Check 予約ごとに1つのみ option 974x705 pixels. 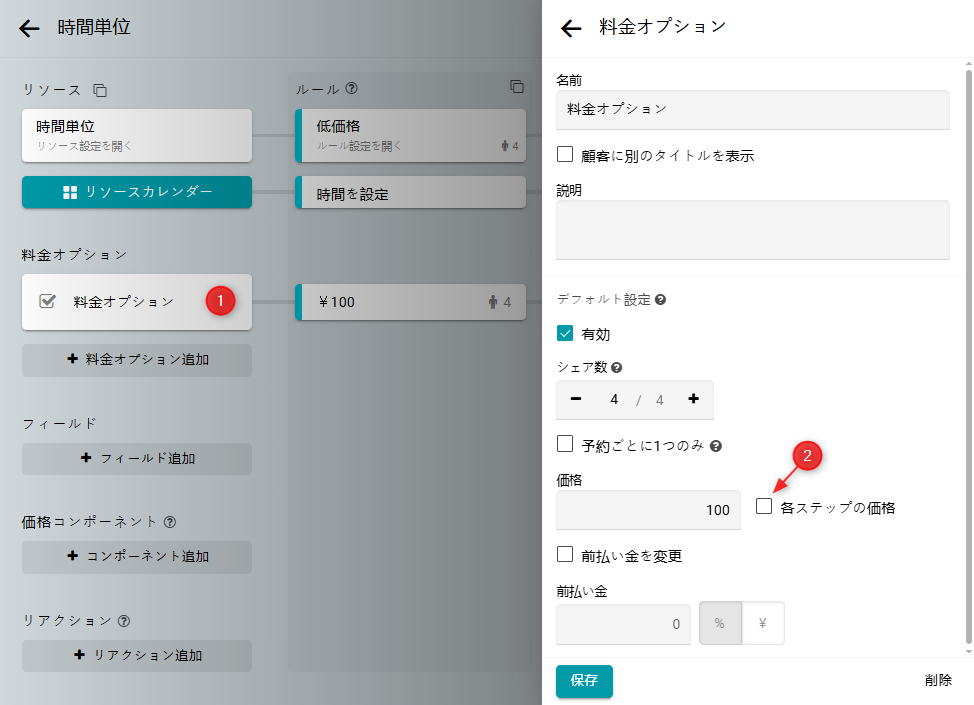point(565,444)
